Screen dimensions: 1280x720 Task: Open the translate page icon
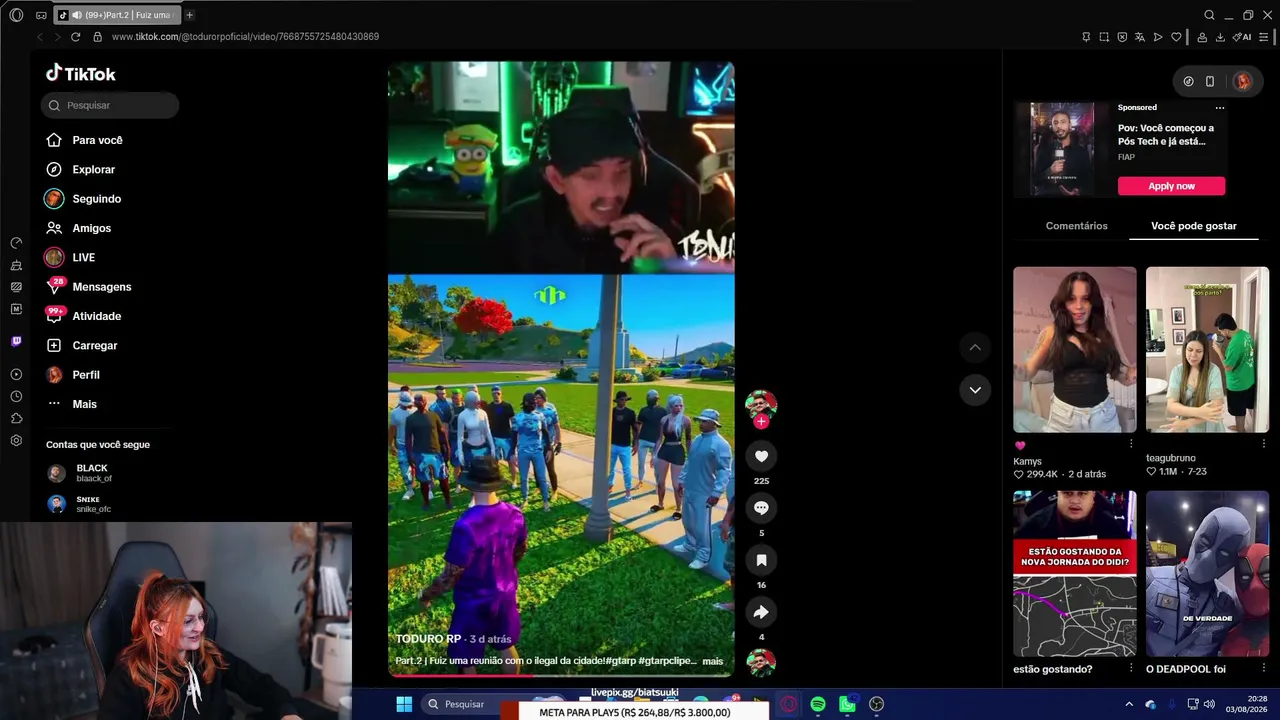coord(1140,37)
